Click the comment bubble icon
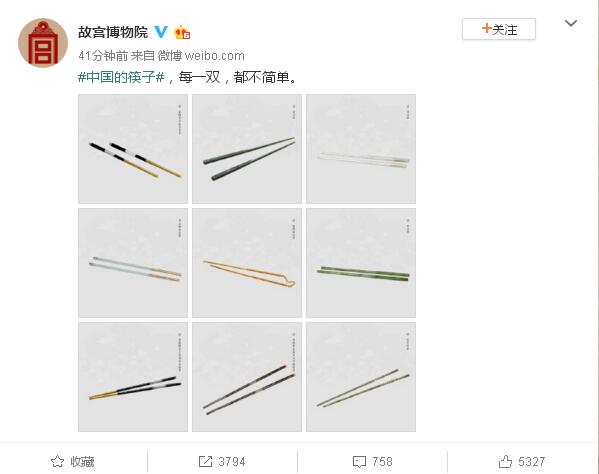Viewport: 599px width, 474px height. (x=359, y=461)
